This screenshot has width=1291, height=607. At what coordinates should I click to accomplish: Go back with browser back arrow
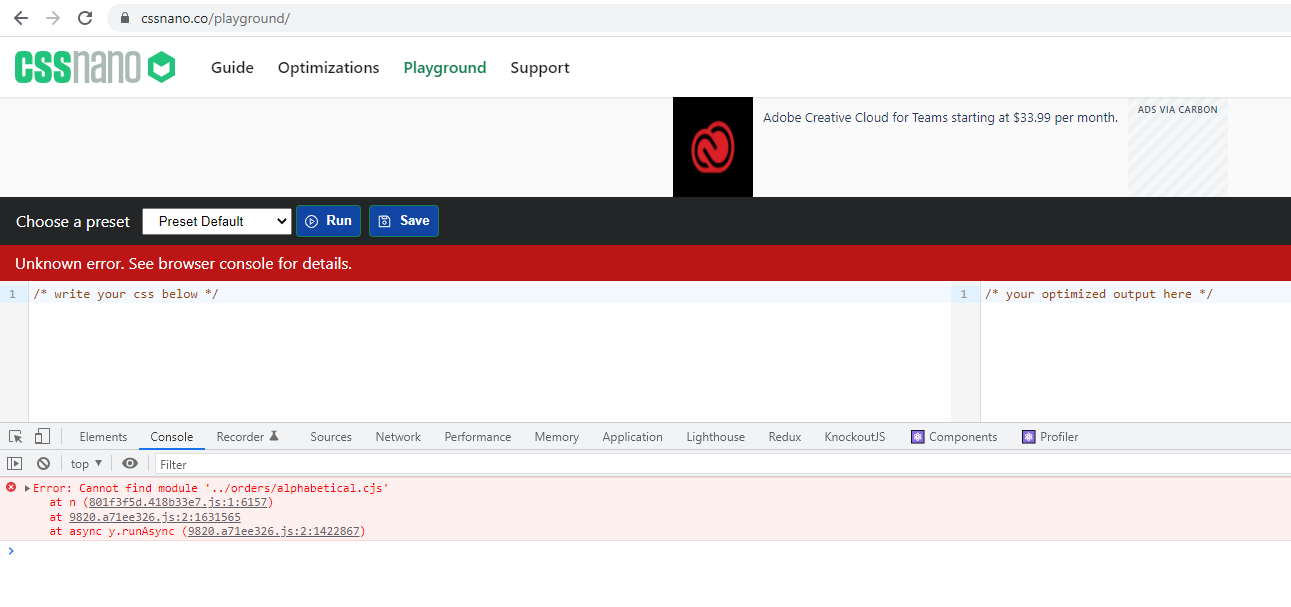(x=20, y=18)
